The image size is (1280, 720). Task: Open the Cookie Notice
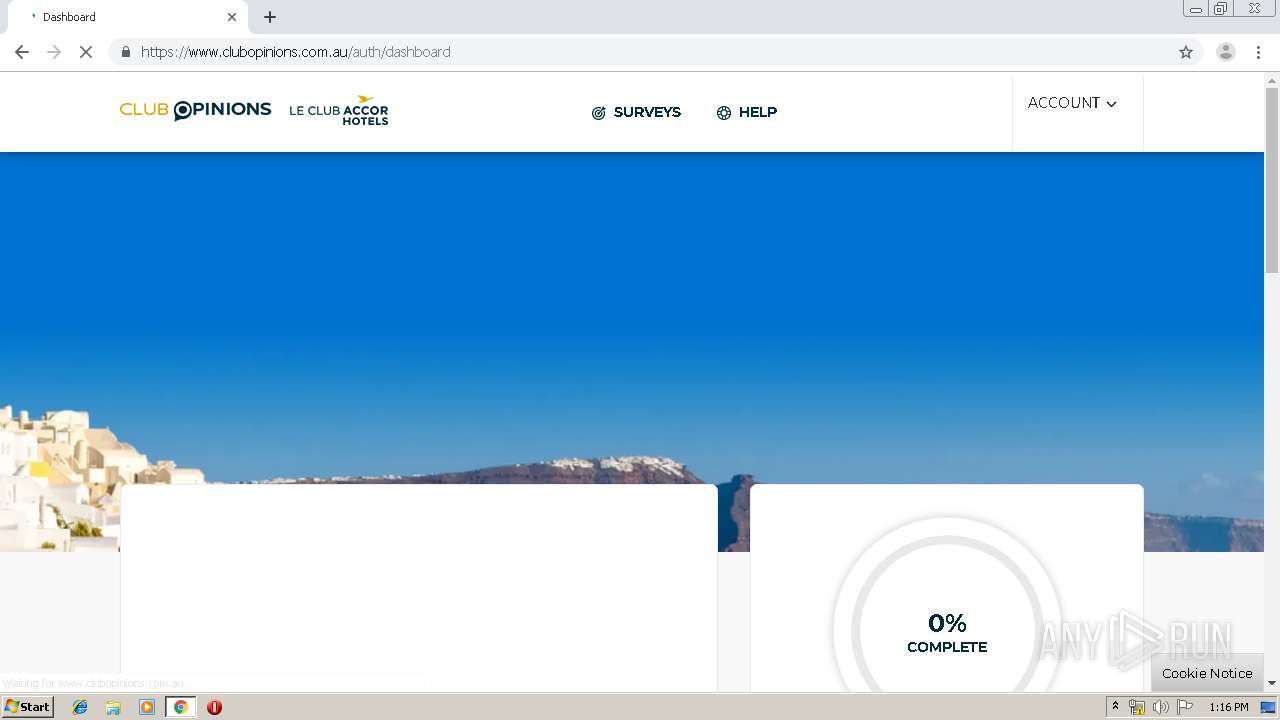(x=1207, y=673)
